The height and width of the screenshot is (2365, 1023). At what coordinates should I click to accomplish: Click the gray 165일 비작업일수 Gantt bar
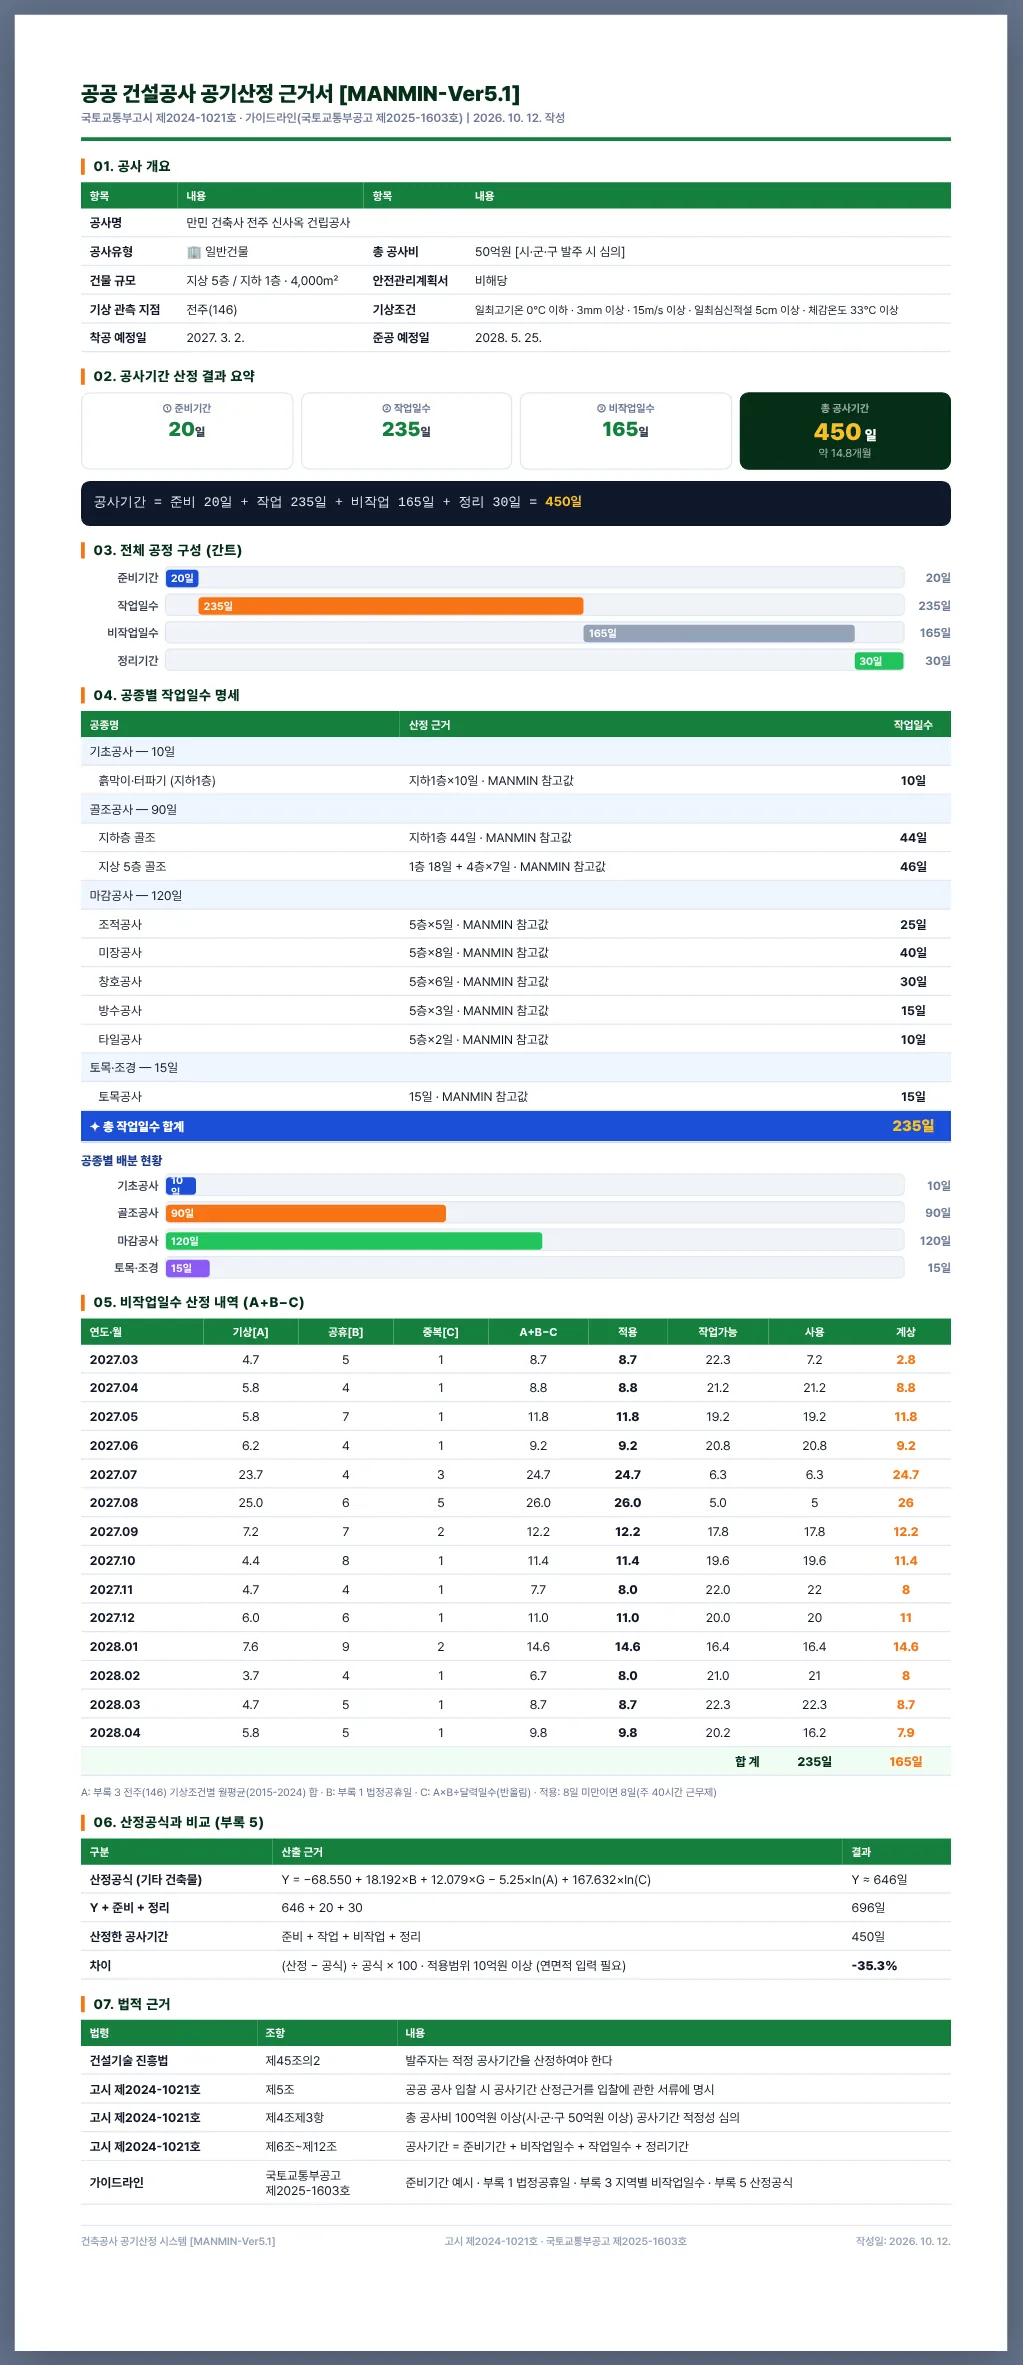click(719, 633)
